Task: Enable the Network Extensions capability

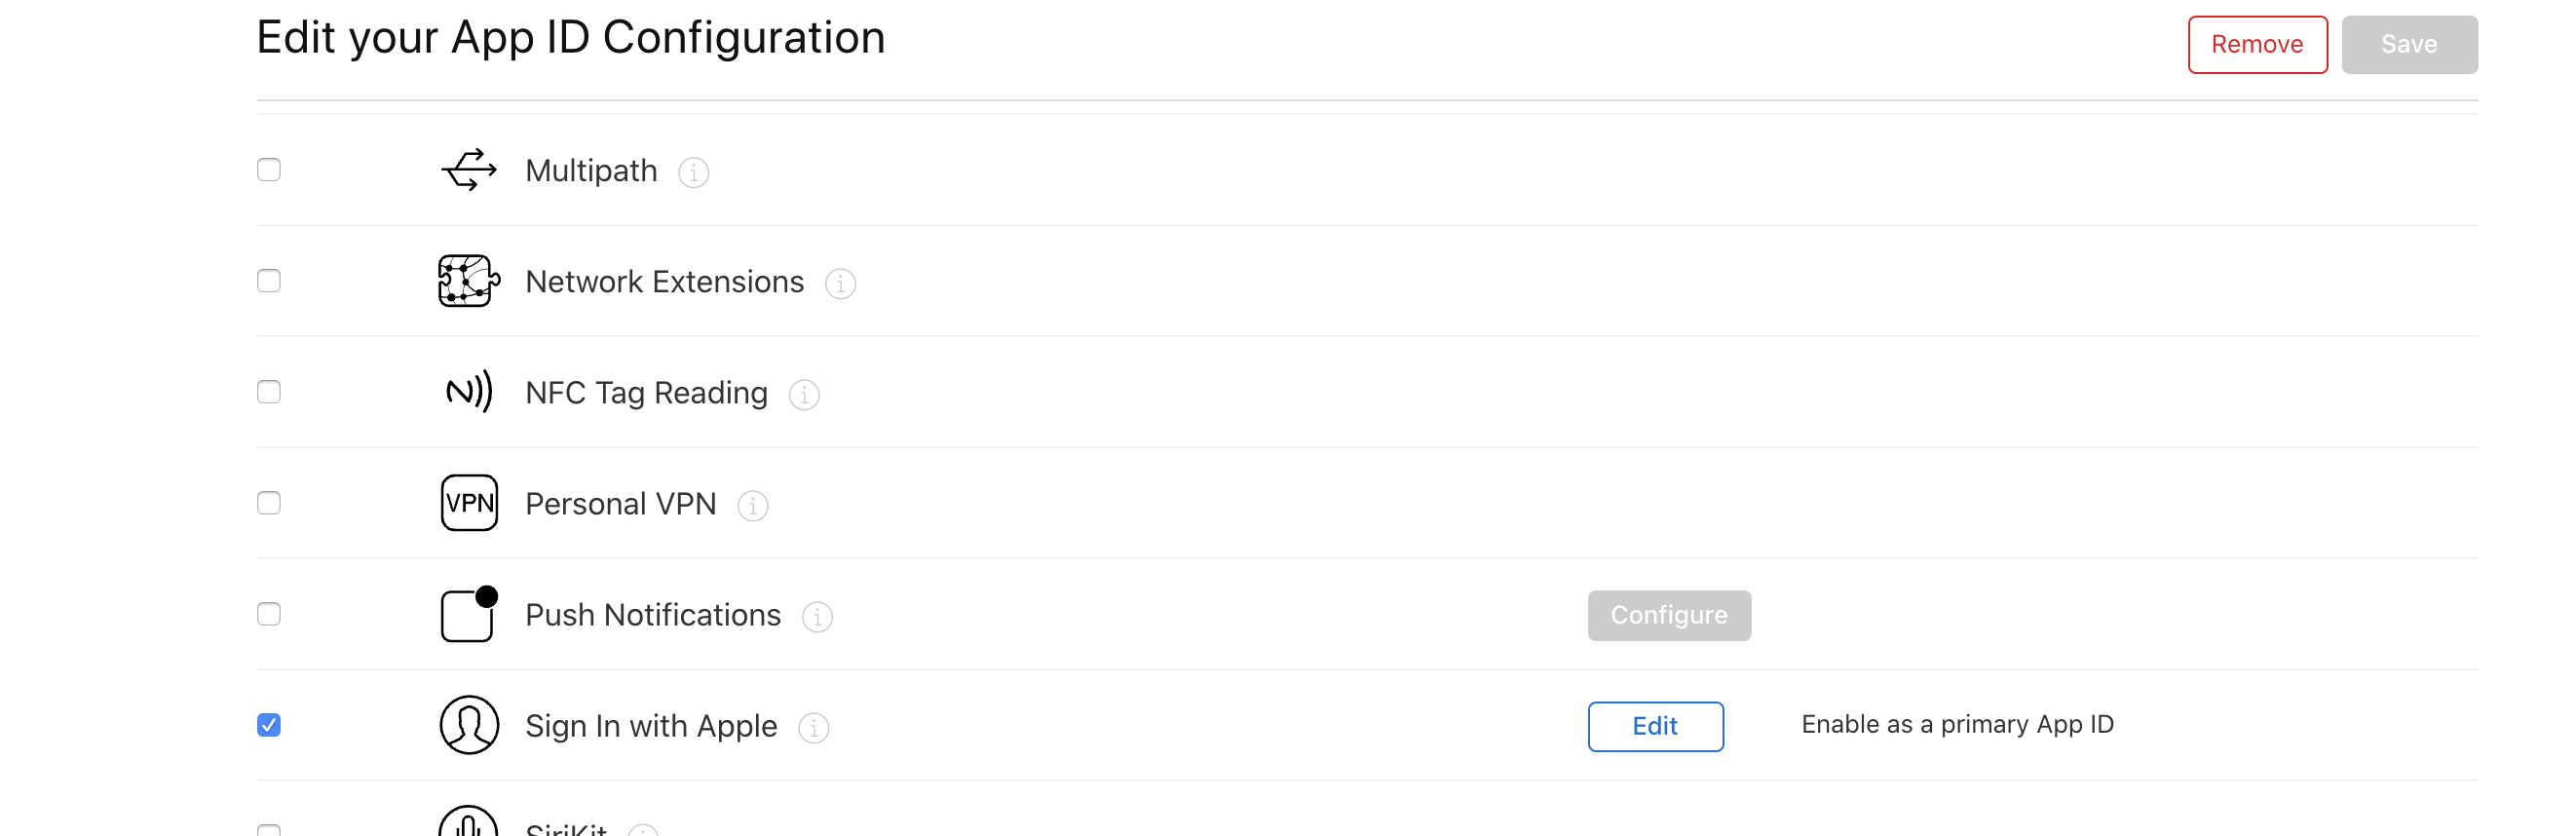Action: (x=269, y=281)
